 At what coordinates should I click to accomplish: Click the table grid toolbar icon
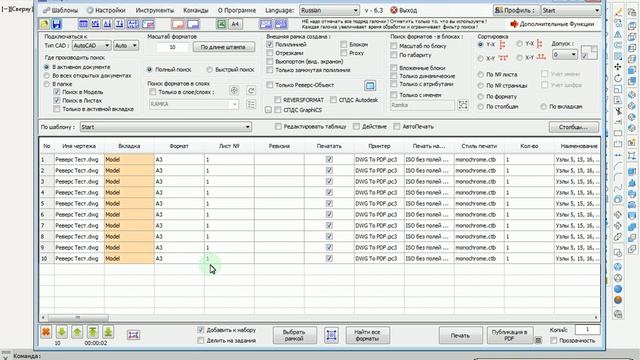click(83, 24)
